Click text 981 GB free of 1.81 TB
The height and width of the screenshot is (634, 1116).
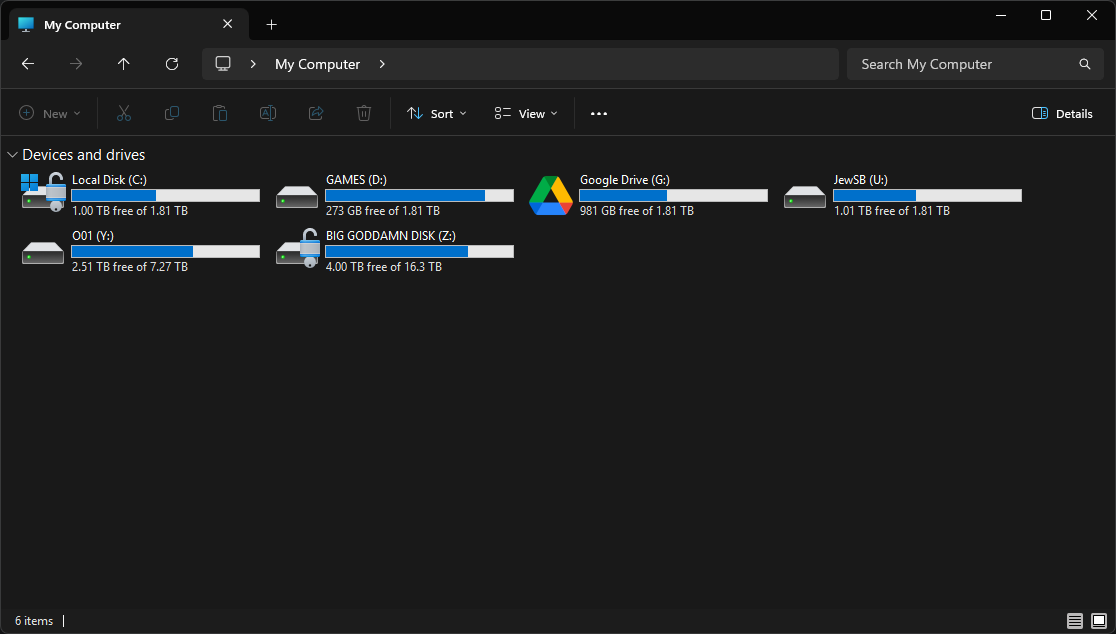[x=637, y=211]
